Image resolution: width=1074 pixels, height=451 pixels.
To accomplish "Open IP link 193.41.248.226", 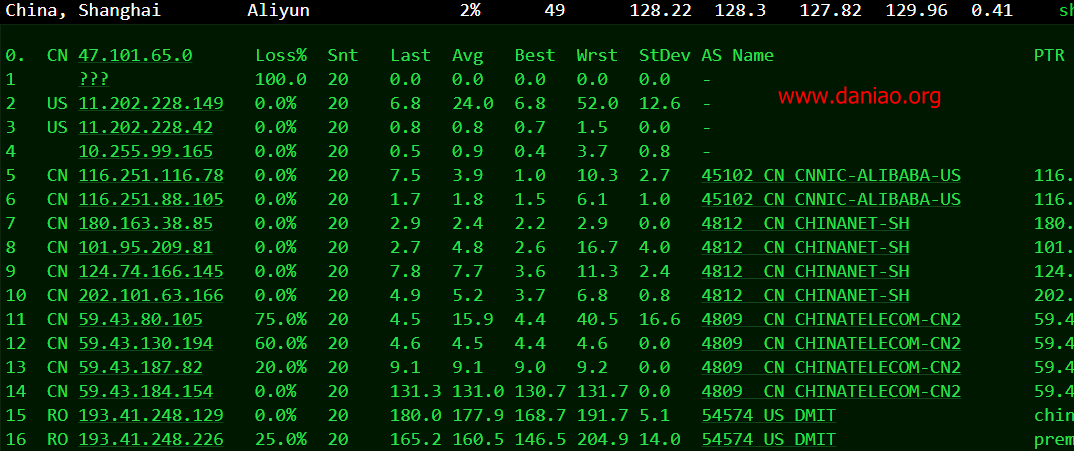I will 151,439.
